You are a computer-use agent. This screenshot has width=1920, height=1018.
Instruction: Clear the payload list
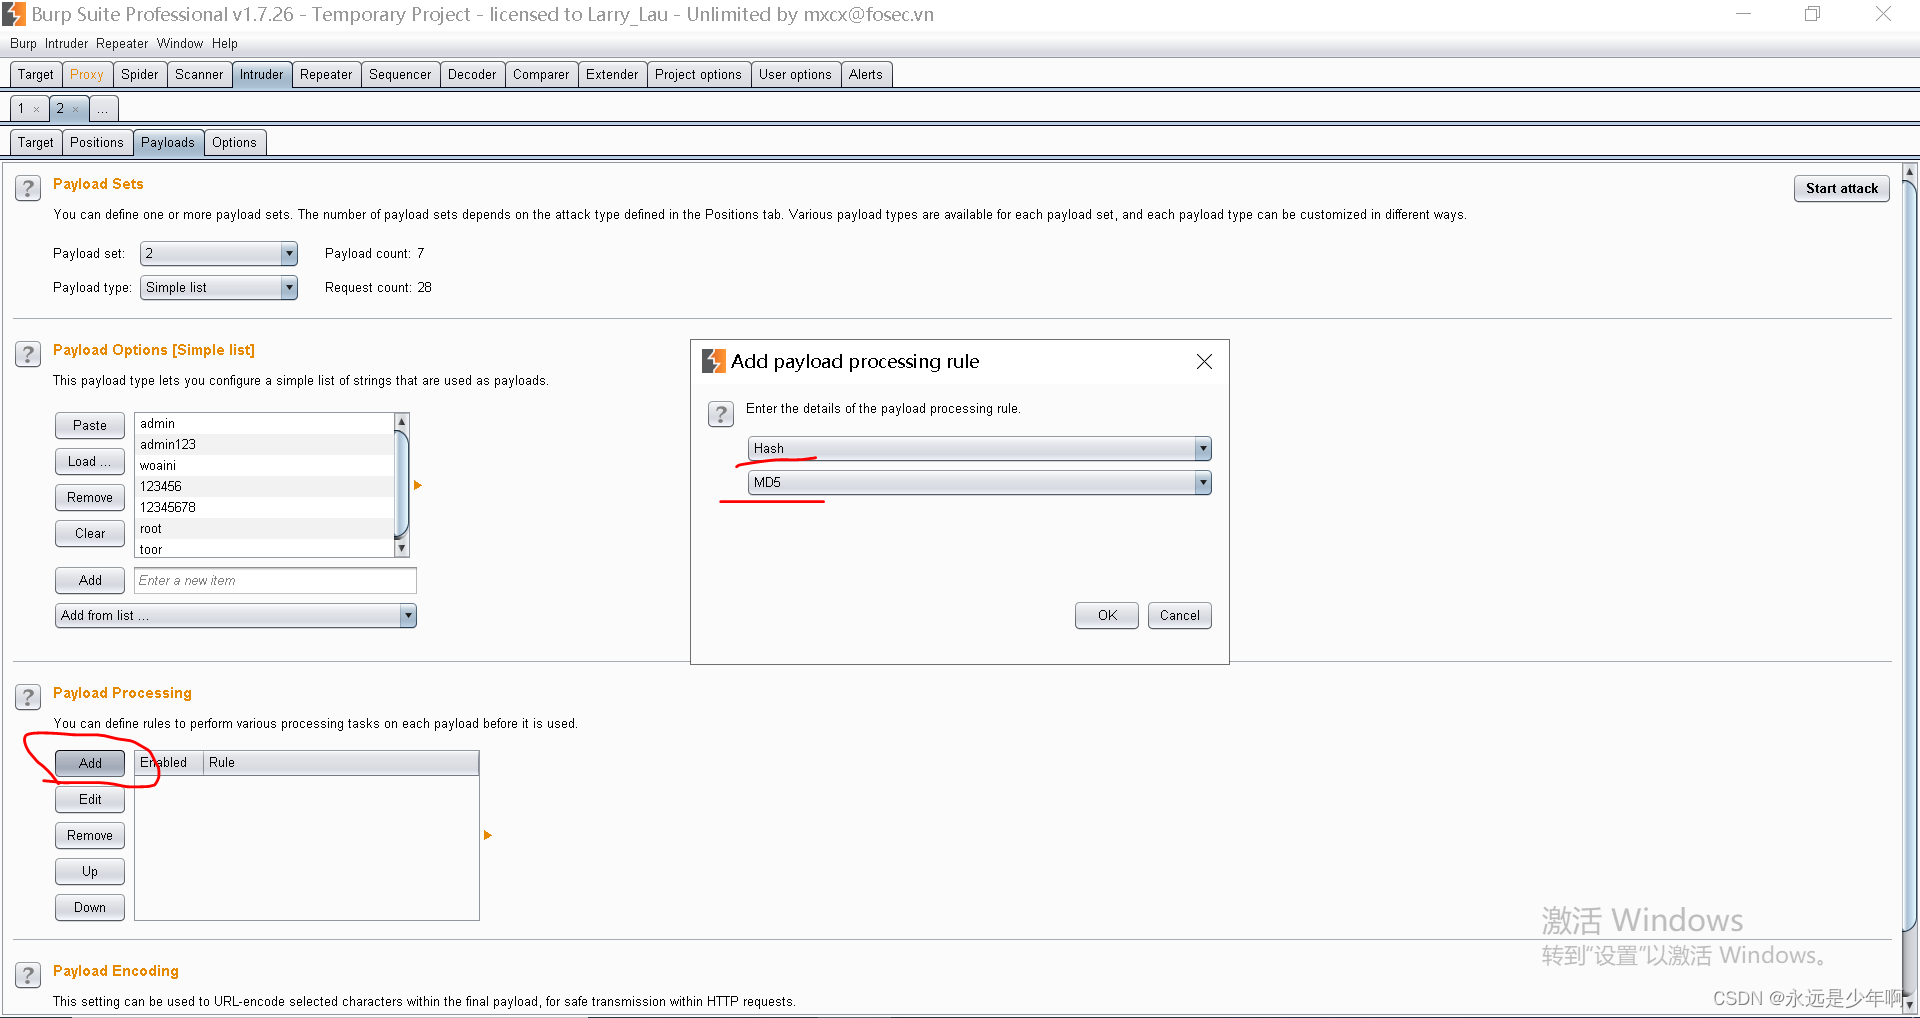(90, 534)
